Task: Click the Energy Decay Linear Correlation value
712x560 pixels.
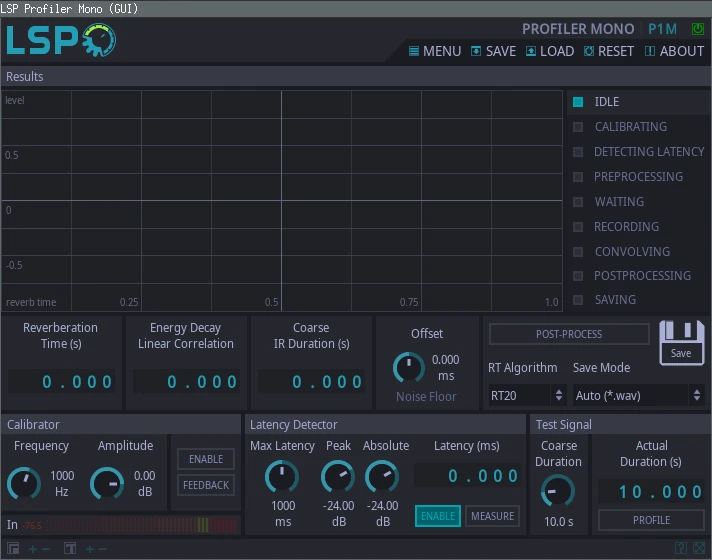Action: [x=187, y=382]
